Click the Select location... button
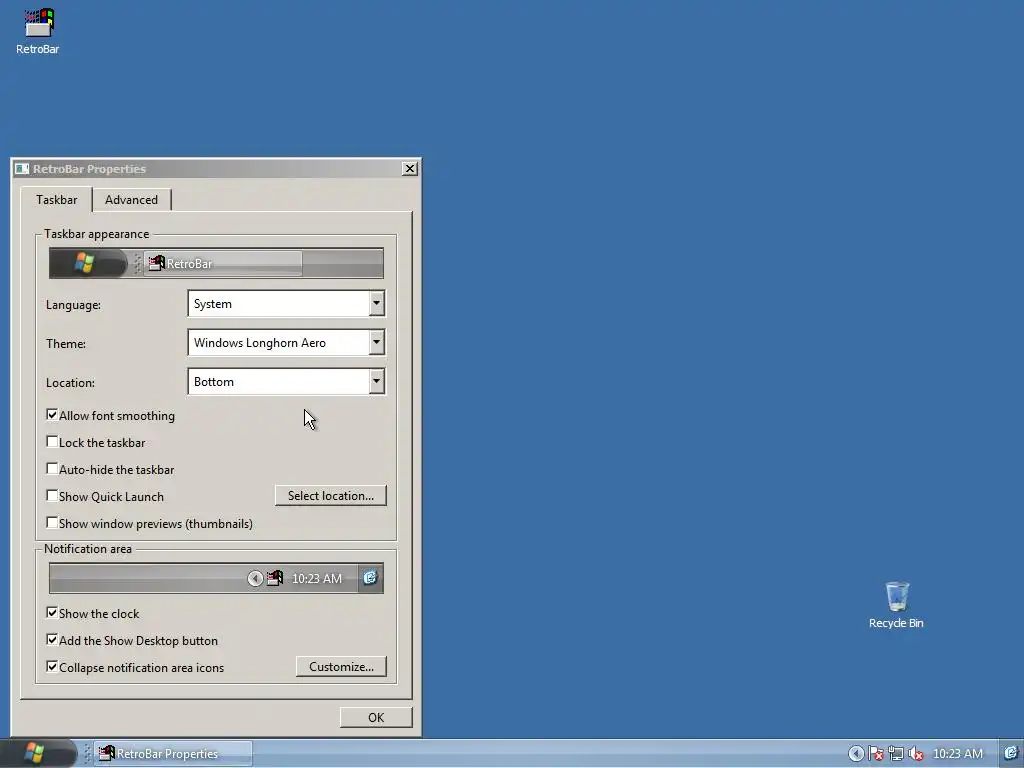 pos(330,496)
